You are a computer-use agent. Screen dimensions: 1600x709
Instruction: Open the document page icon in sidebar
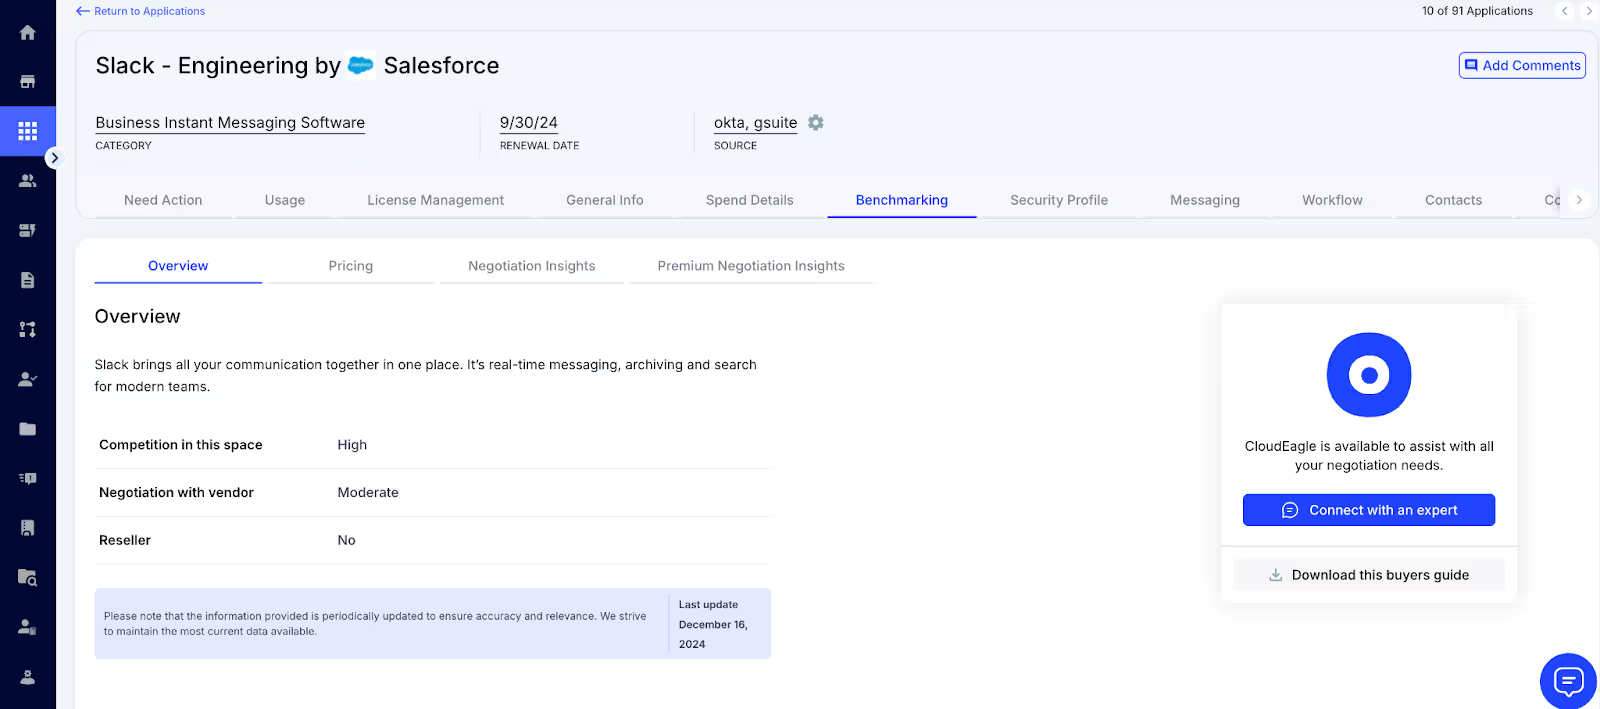point(28,280)
